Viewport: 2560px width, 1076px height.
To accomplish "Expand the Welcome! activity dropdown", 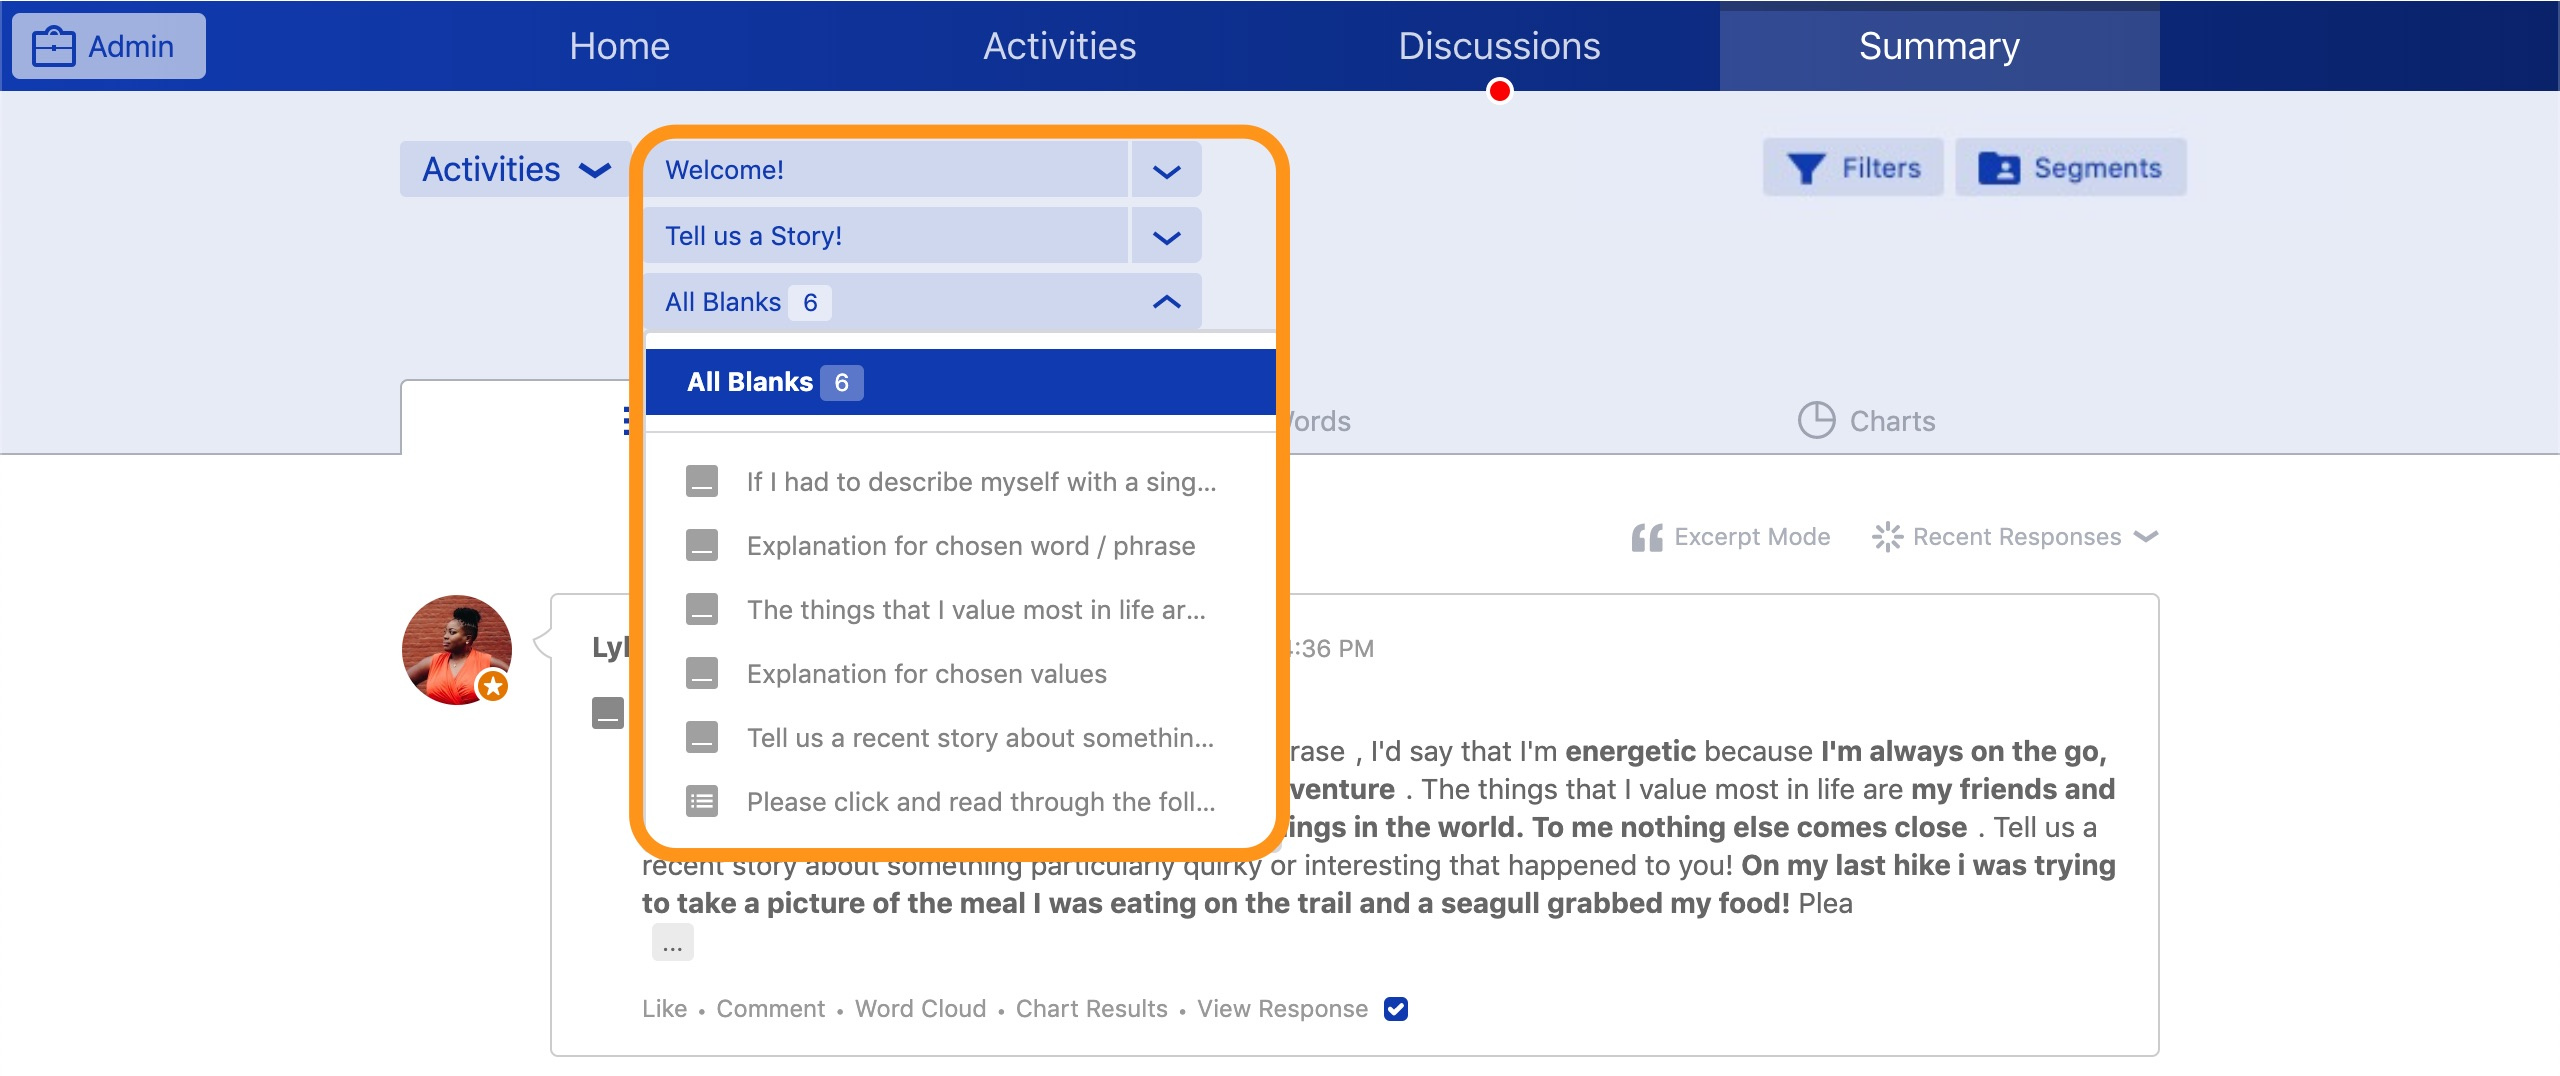I will pos(1165,169).
